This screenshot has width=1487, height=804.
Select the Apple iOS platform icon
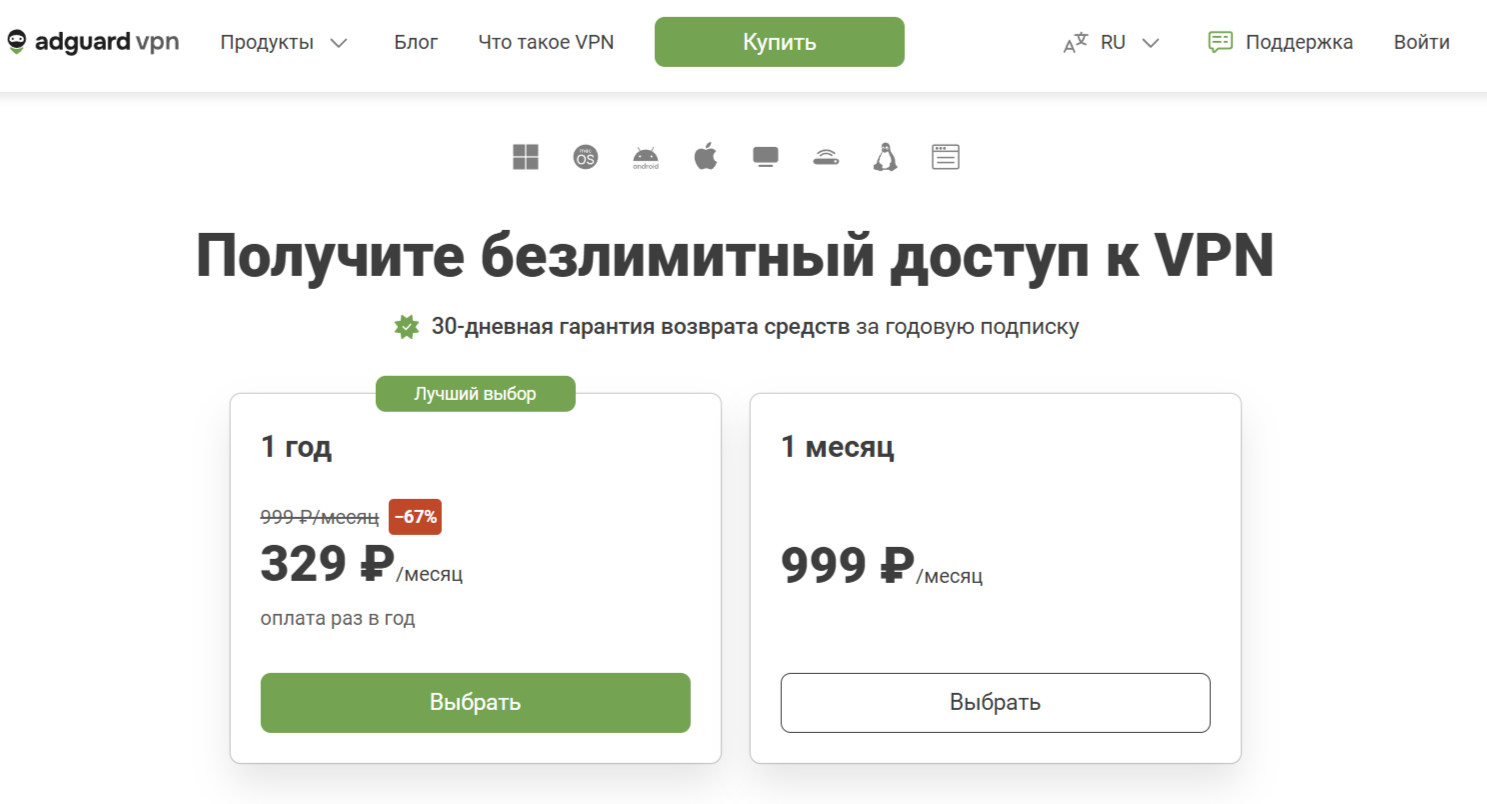706,157
